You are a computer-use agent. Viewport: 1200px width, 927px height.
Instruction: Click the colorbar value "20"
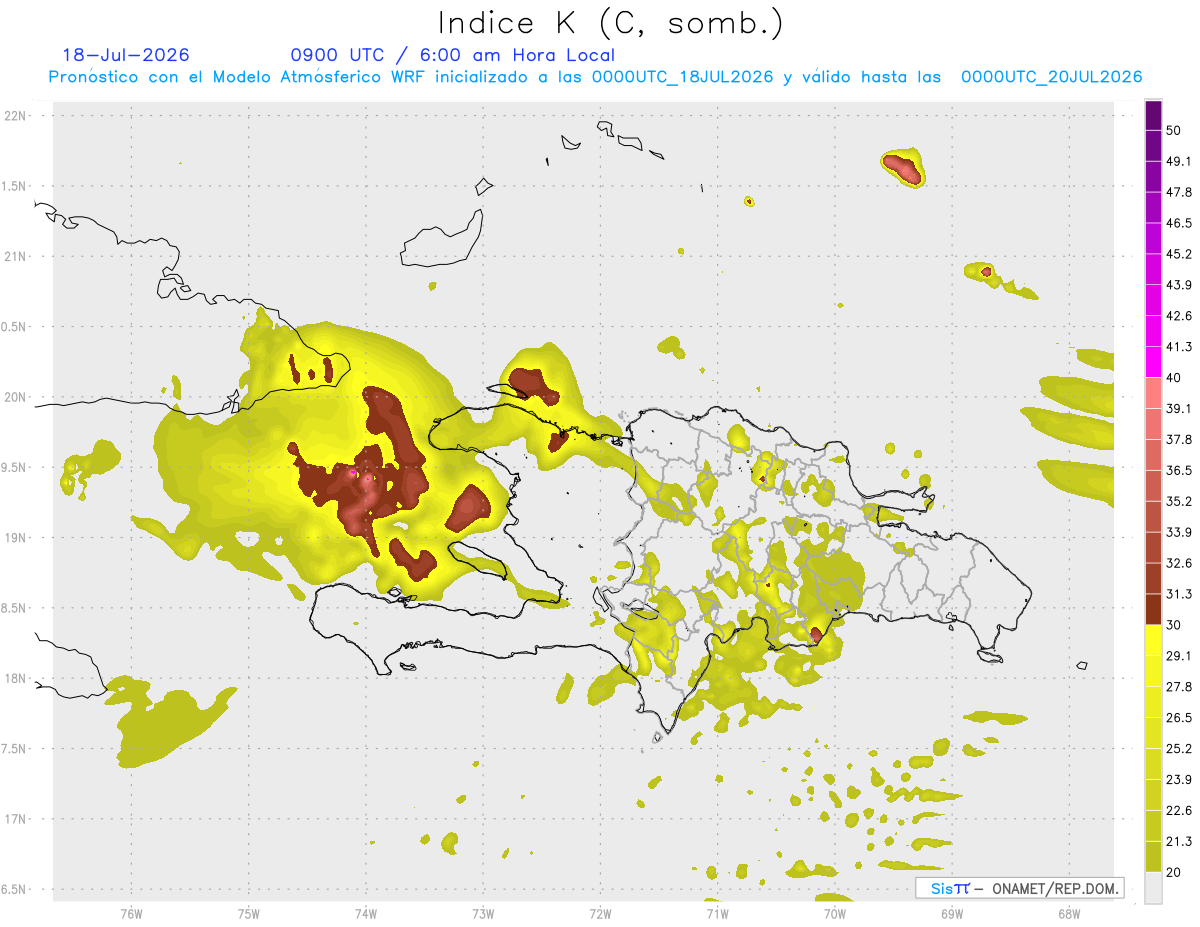[1174, 873]
